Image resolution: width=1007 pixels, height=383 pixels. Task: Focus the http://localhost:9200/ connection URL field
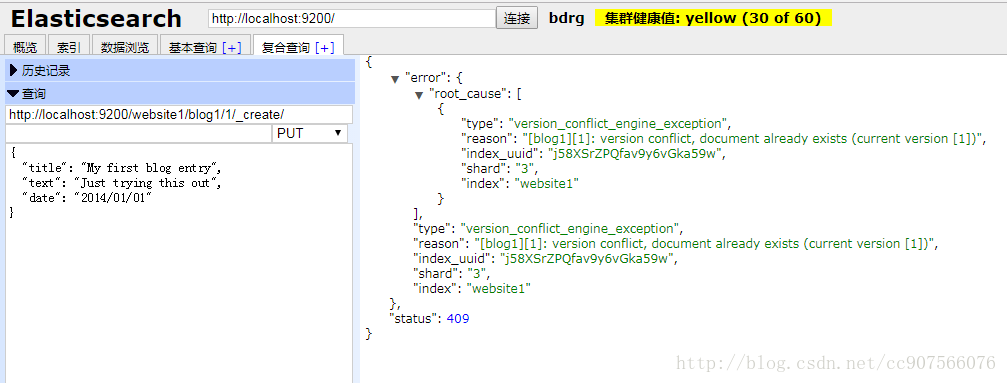tap(351, 18)
